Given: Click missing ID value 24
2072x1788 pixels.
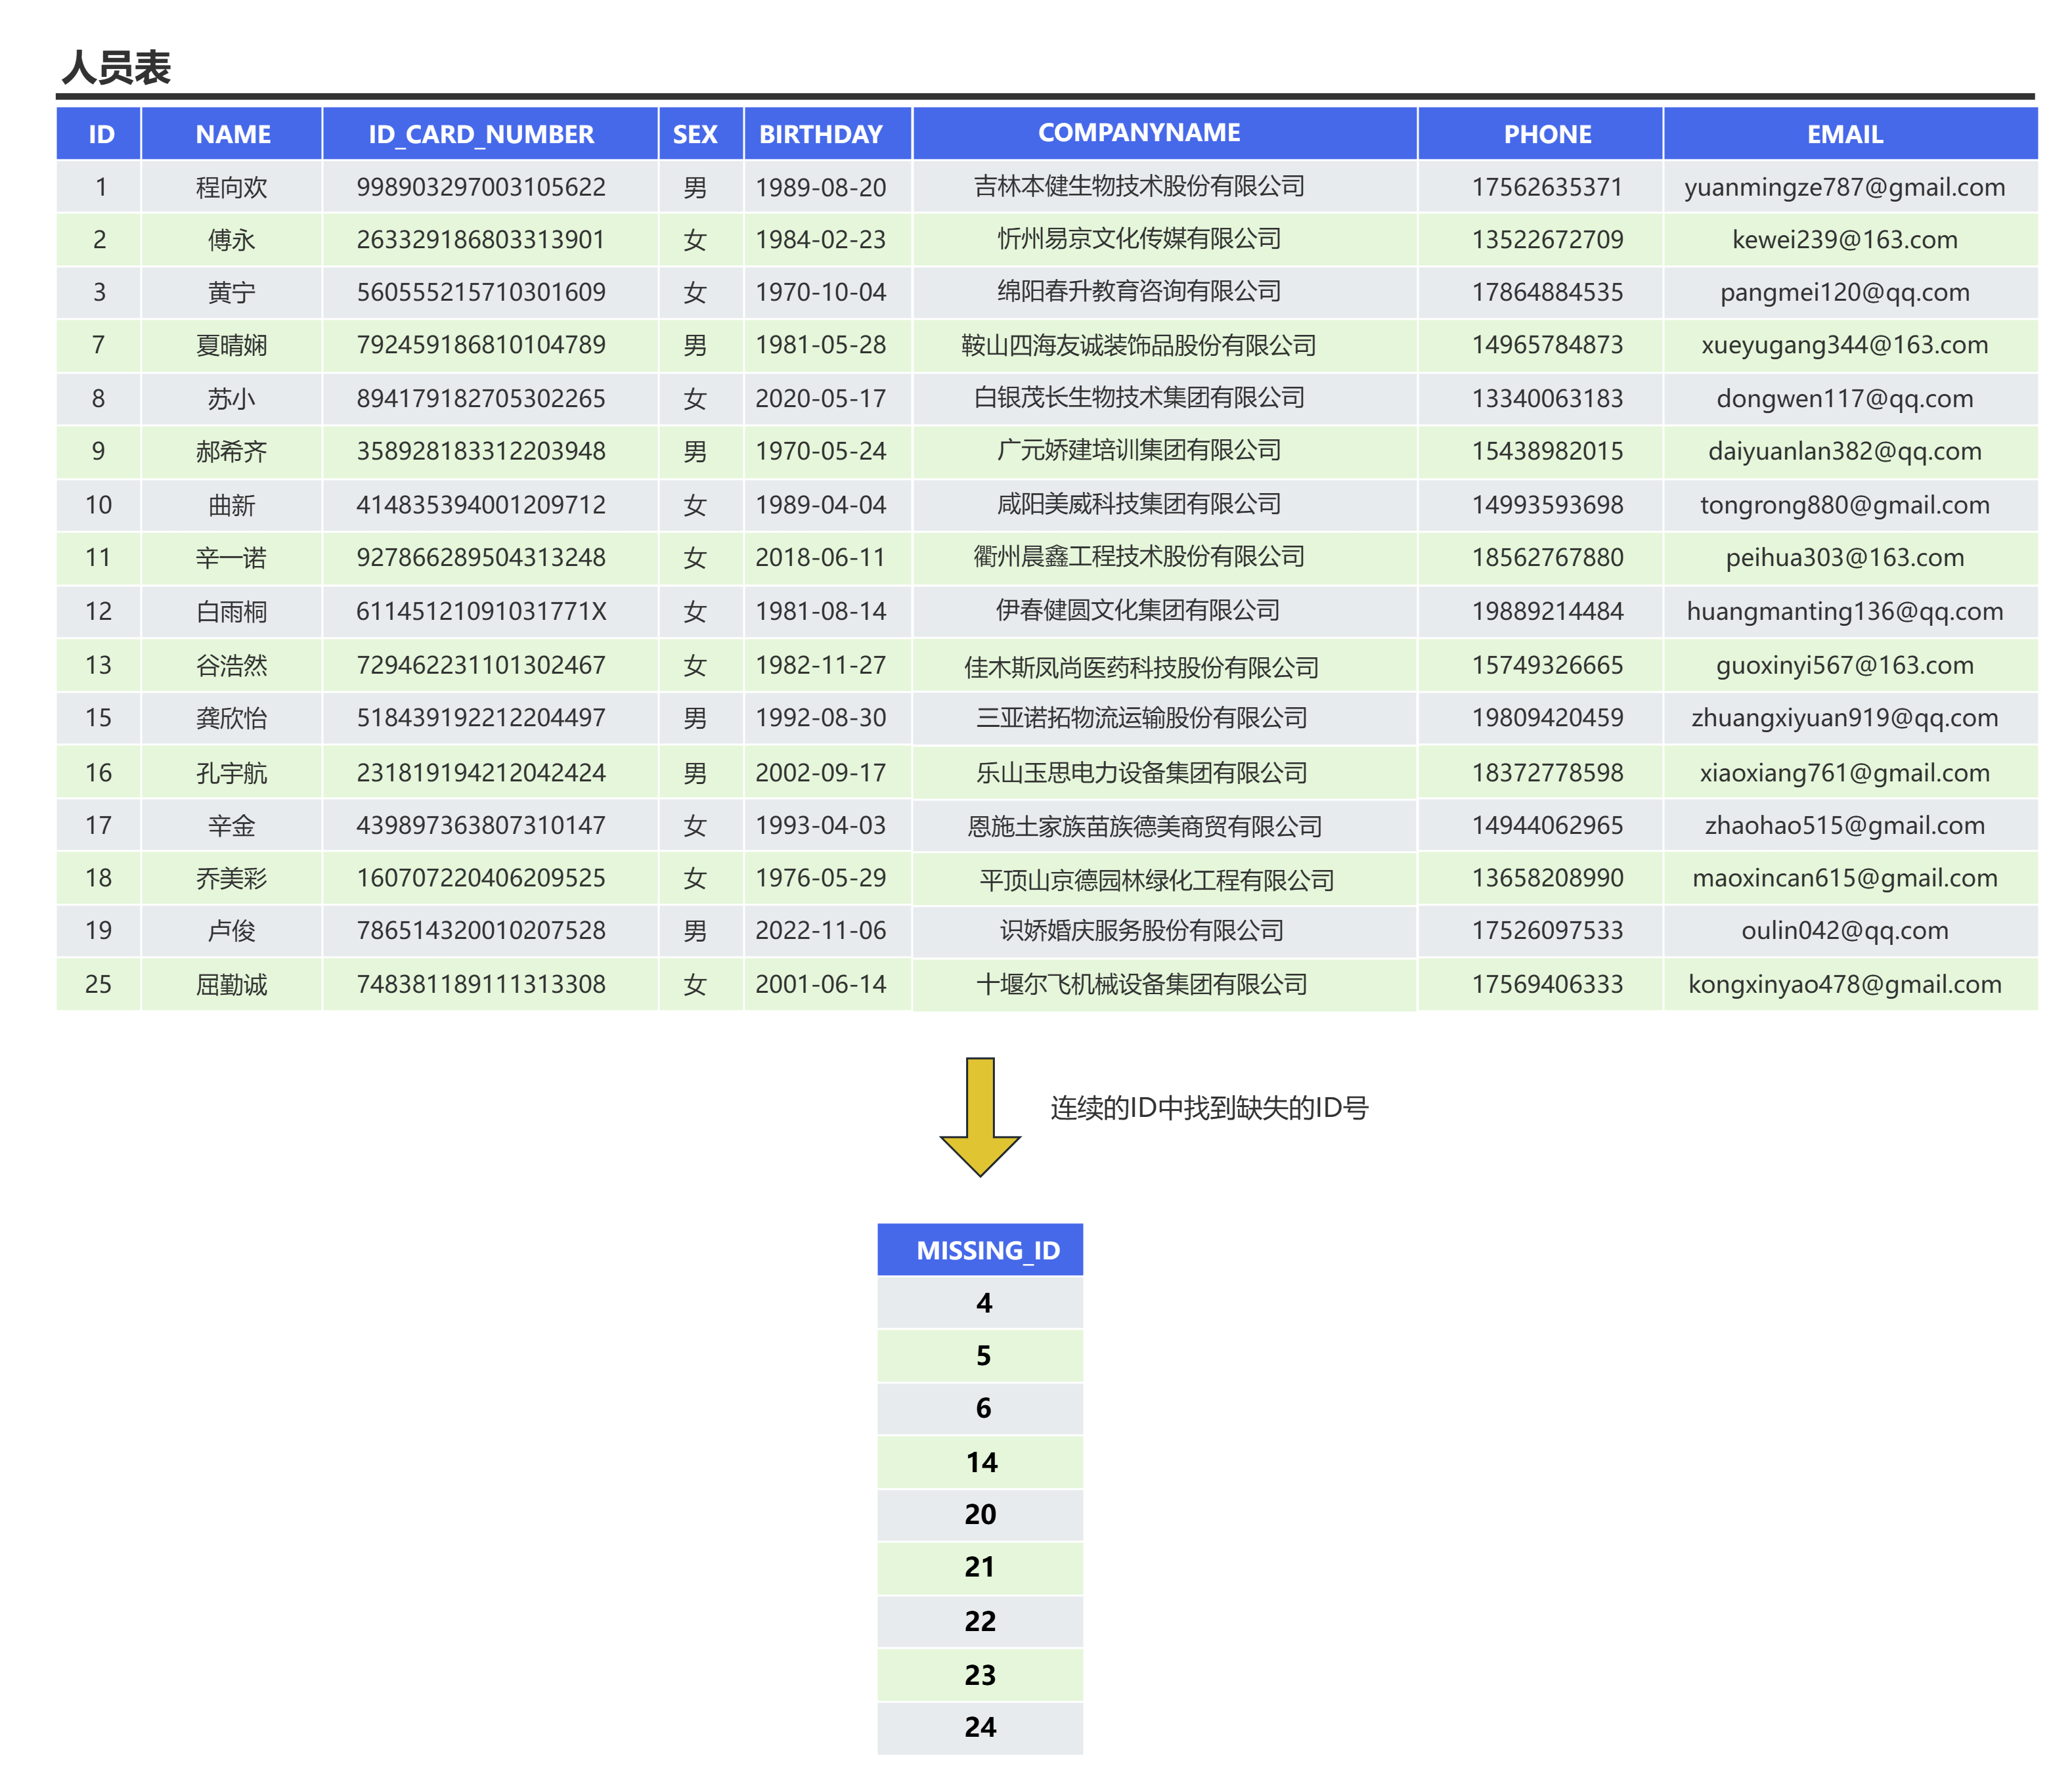Looking at the screenshot, I should [x=981, y=1727].
